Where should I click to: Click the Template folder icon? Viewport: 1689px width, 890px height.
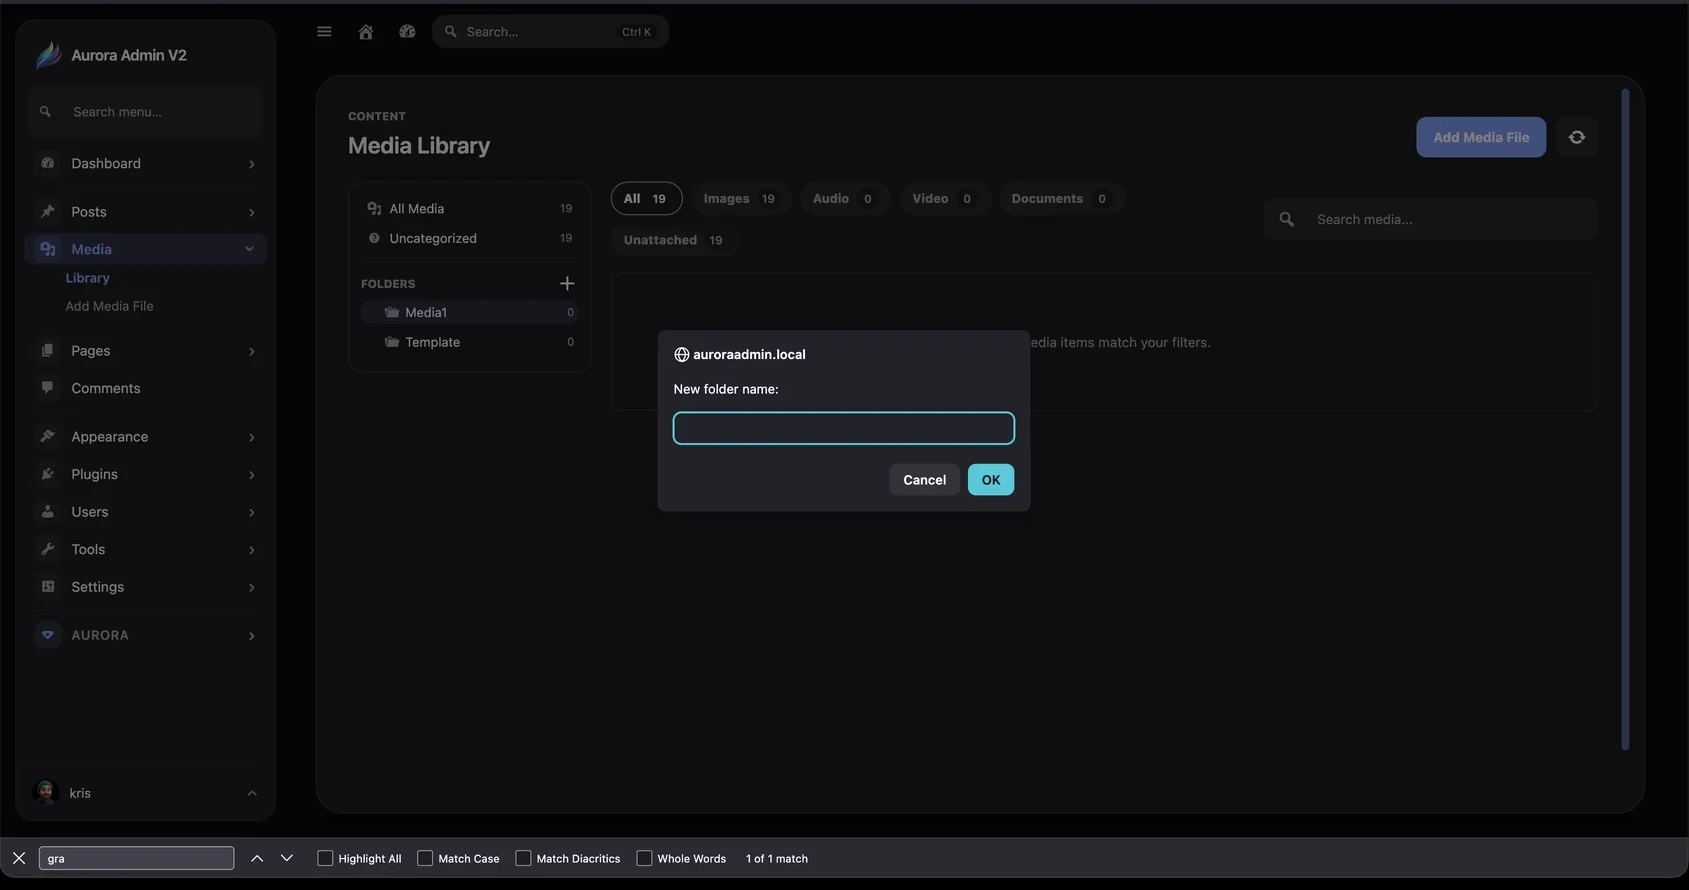[x=392, y=342]
